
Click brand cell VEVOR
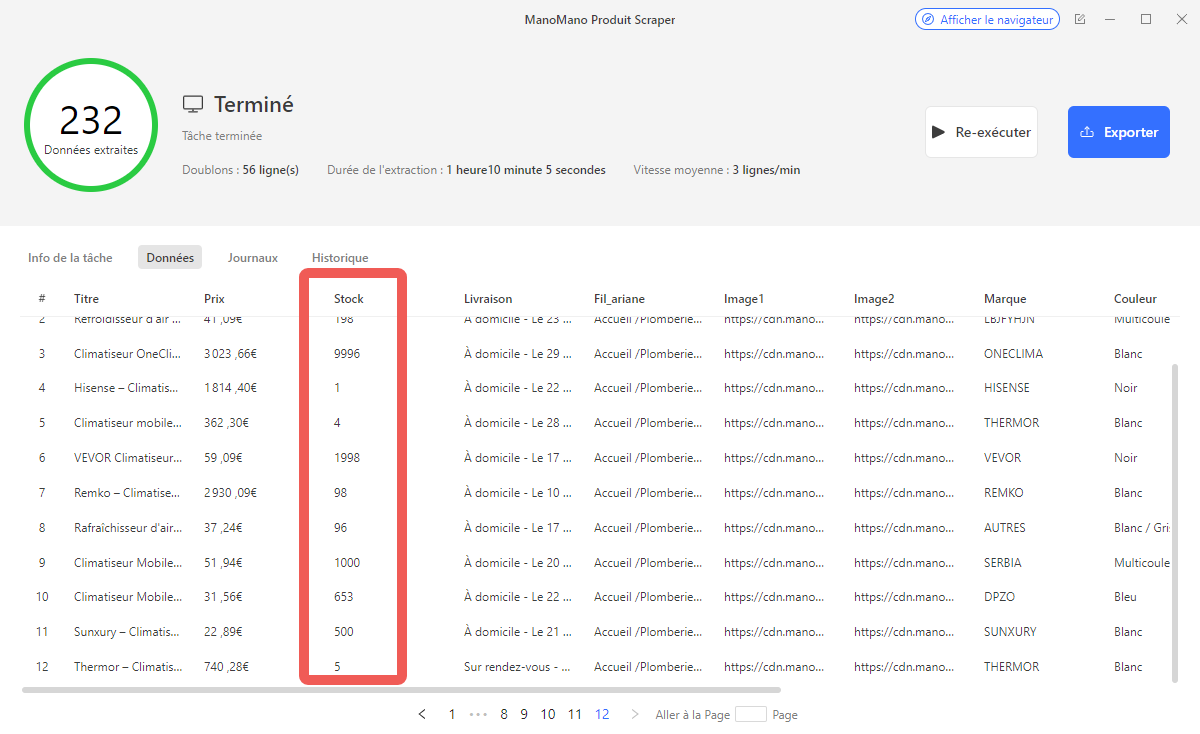tap(1003, 458)
